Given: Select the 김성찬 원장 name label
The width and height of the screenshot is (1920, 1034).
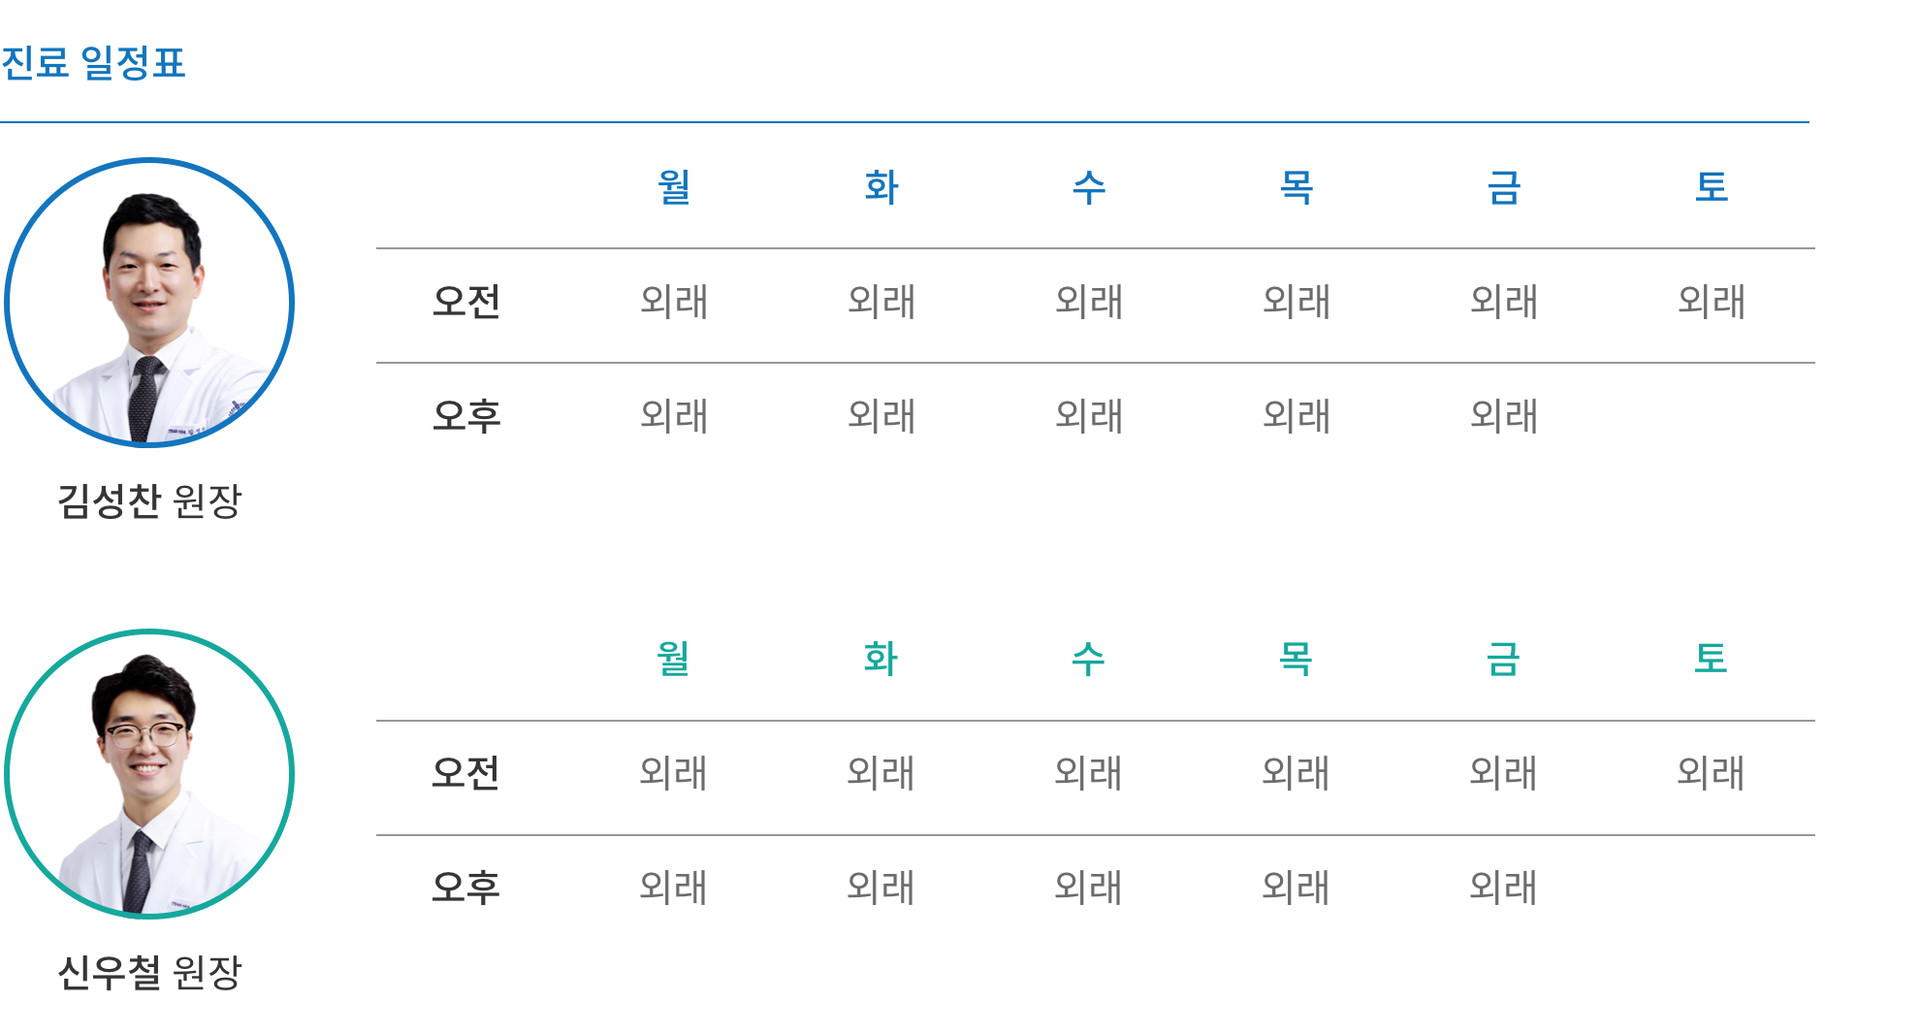Looking at the screenshot, I should 150,501.
